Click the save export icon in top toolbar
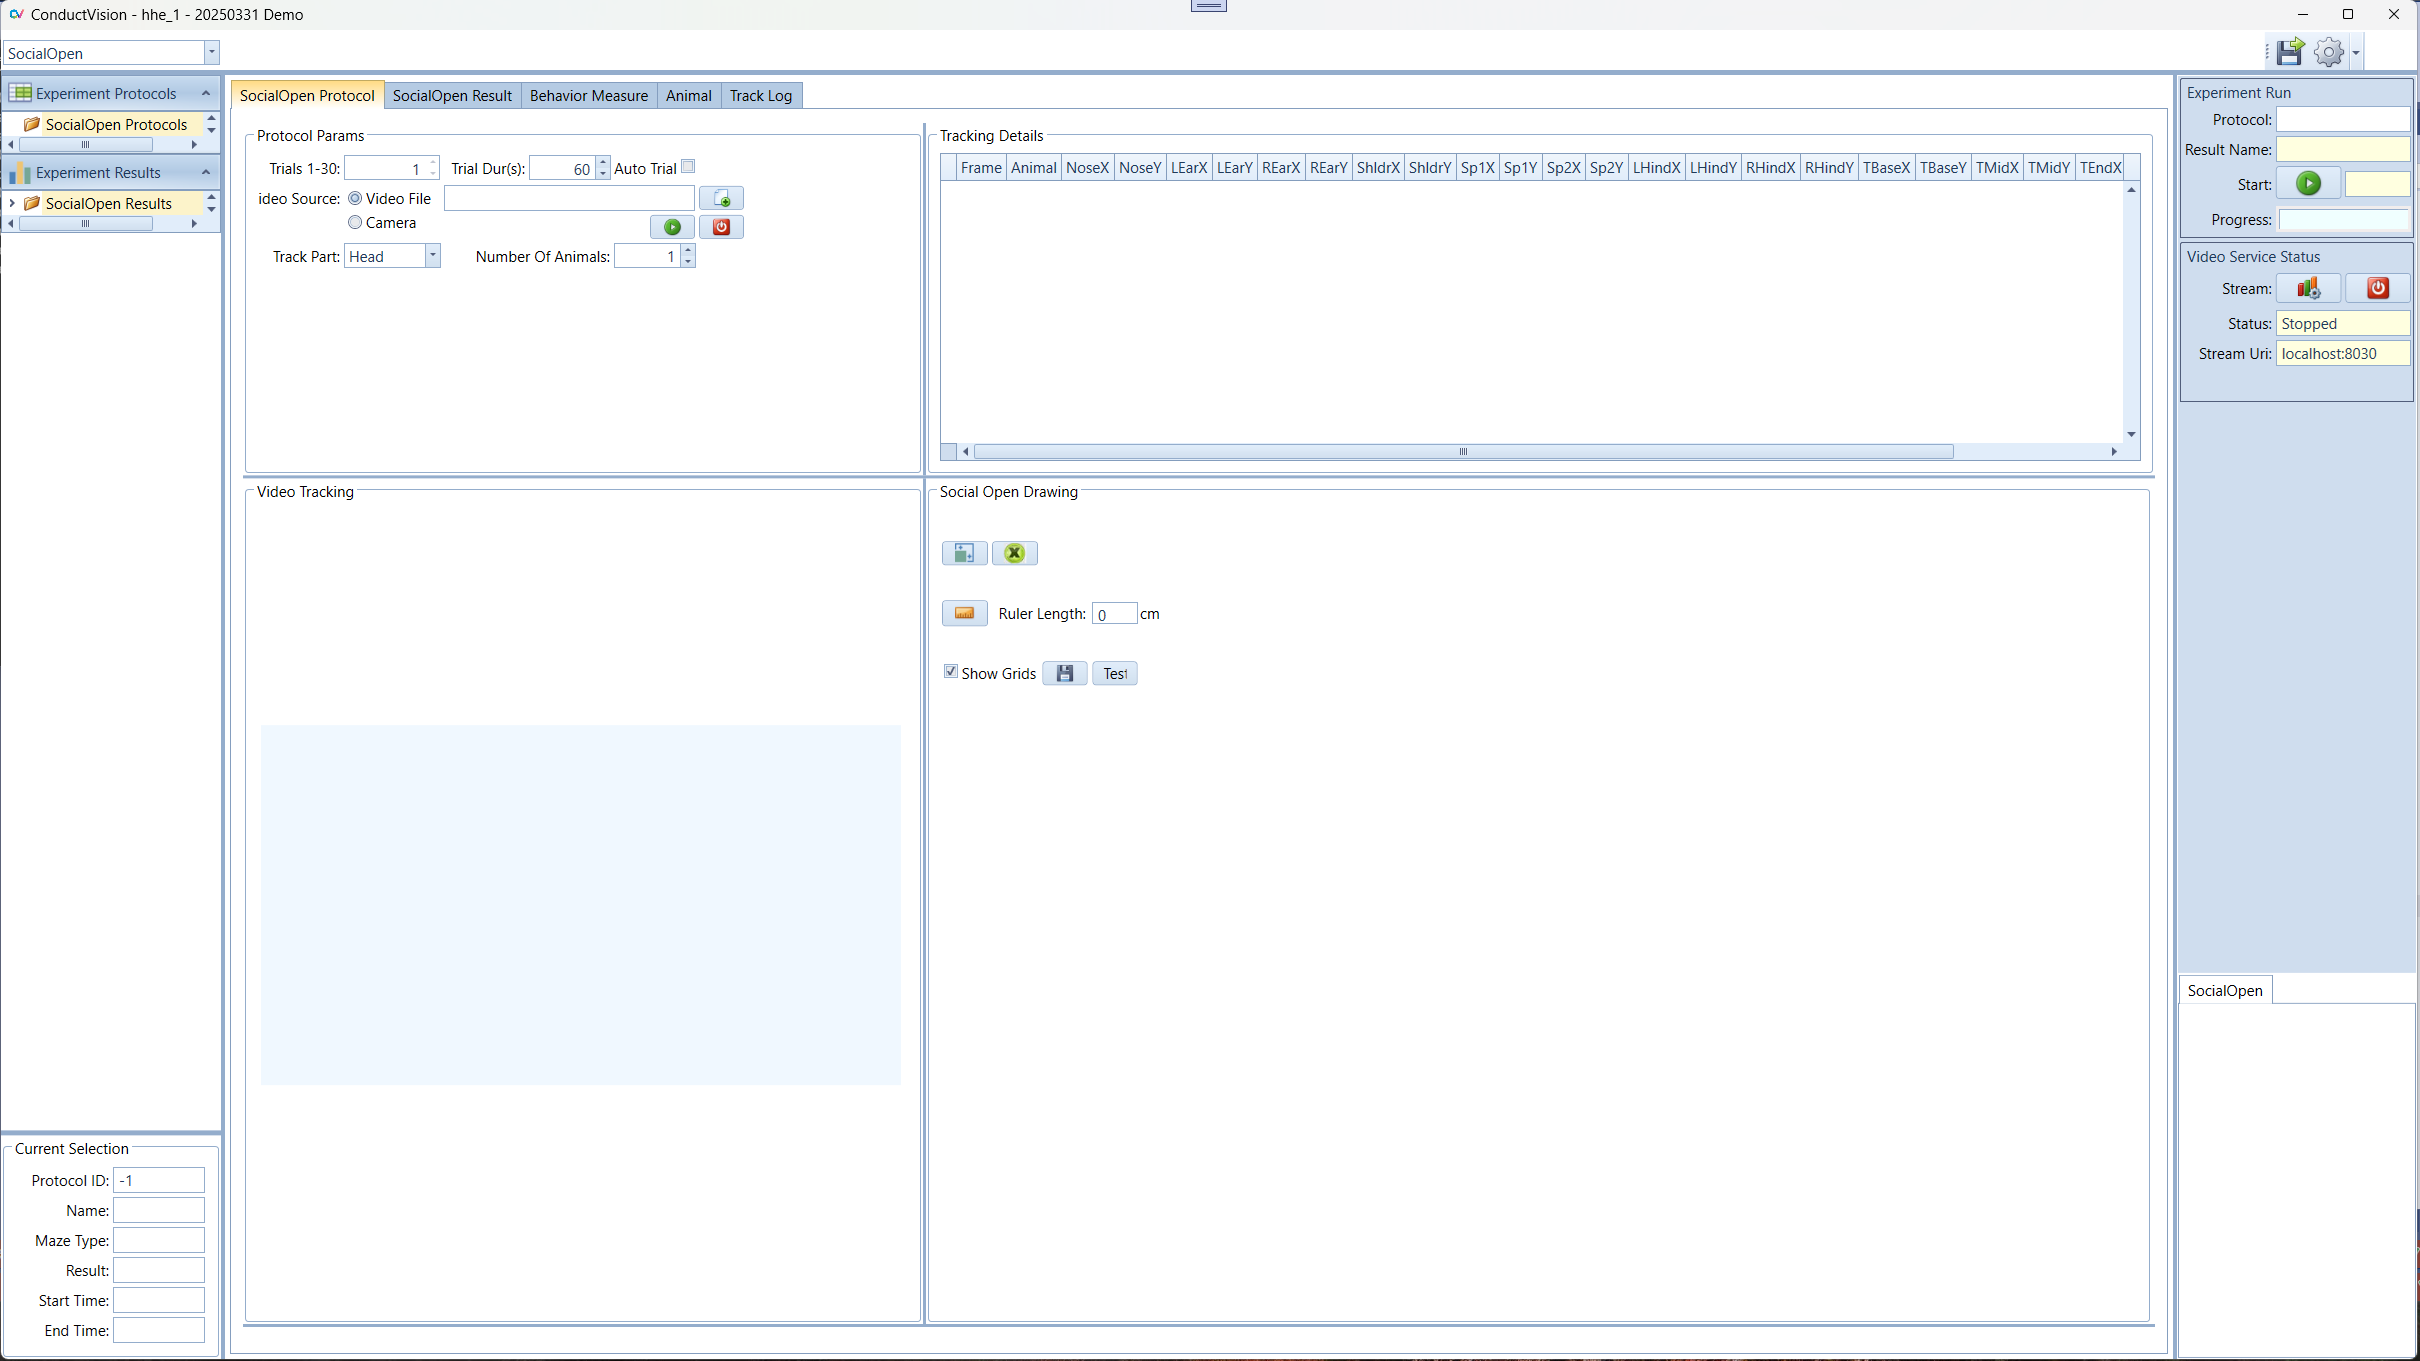This screenshot has height=1361, width=2420. (2290, 52)
